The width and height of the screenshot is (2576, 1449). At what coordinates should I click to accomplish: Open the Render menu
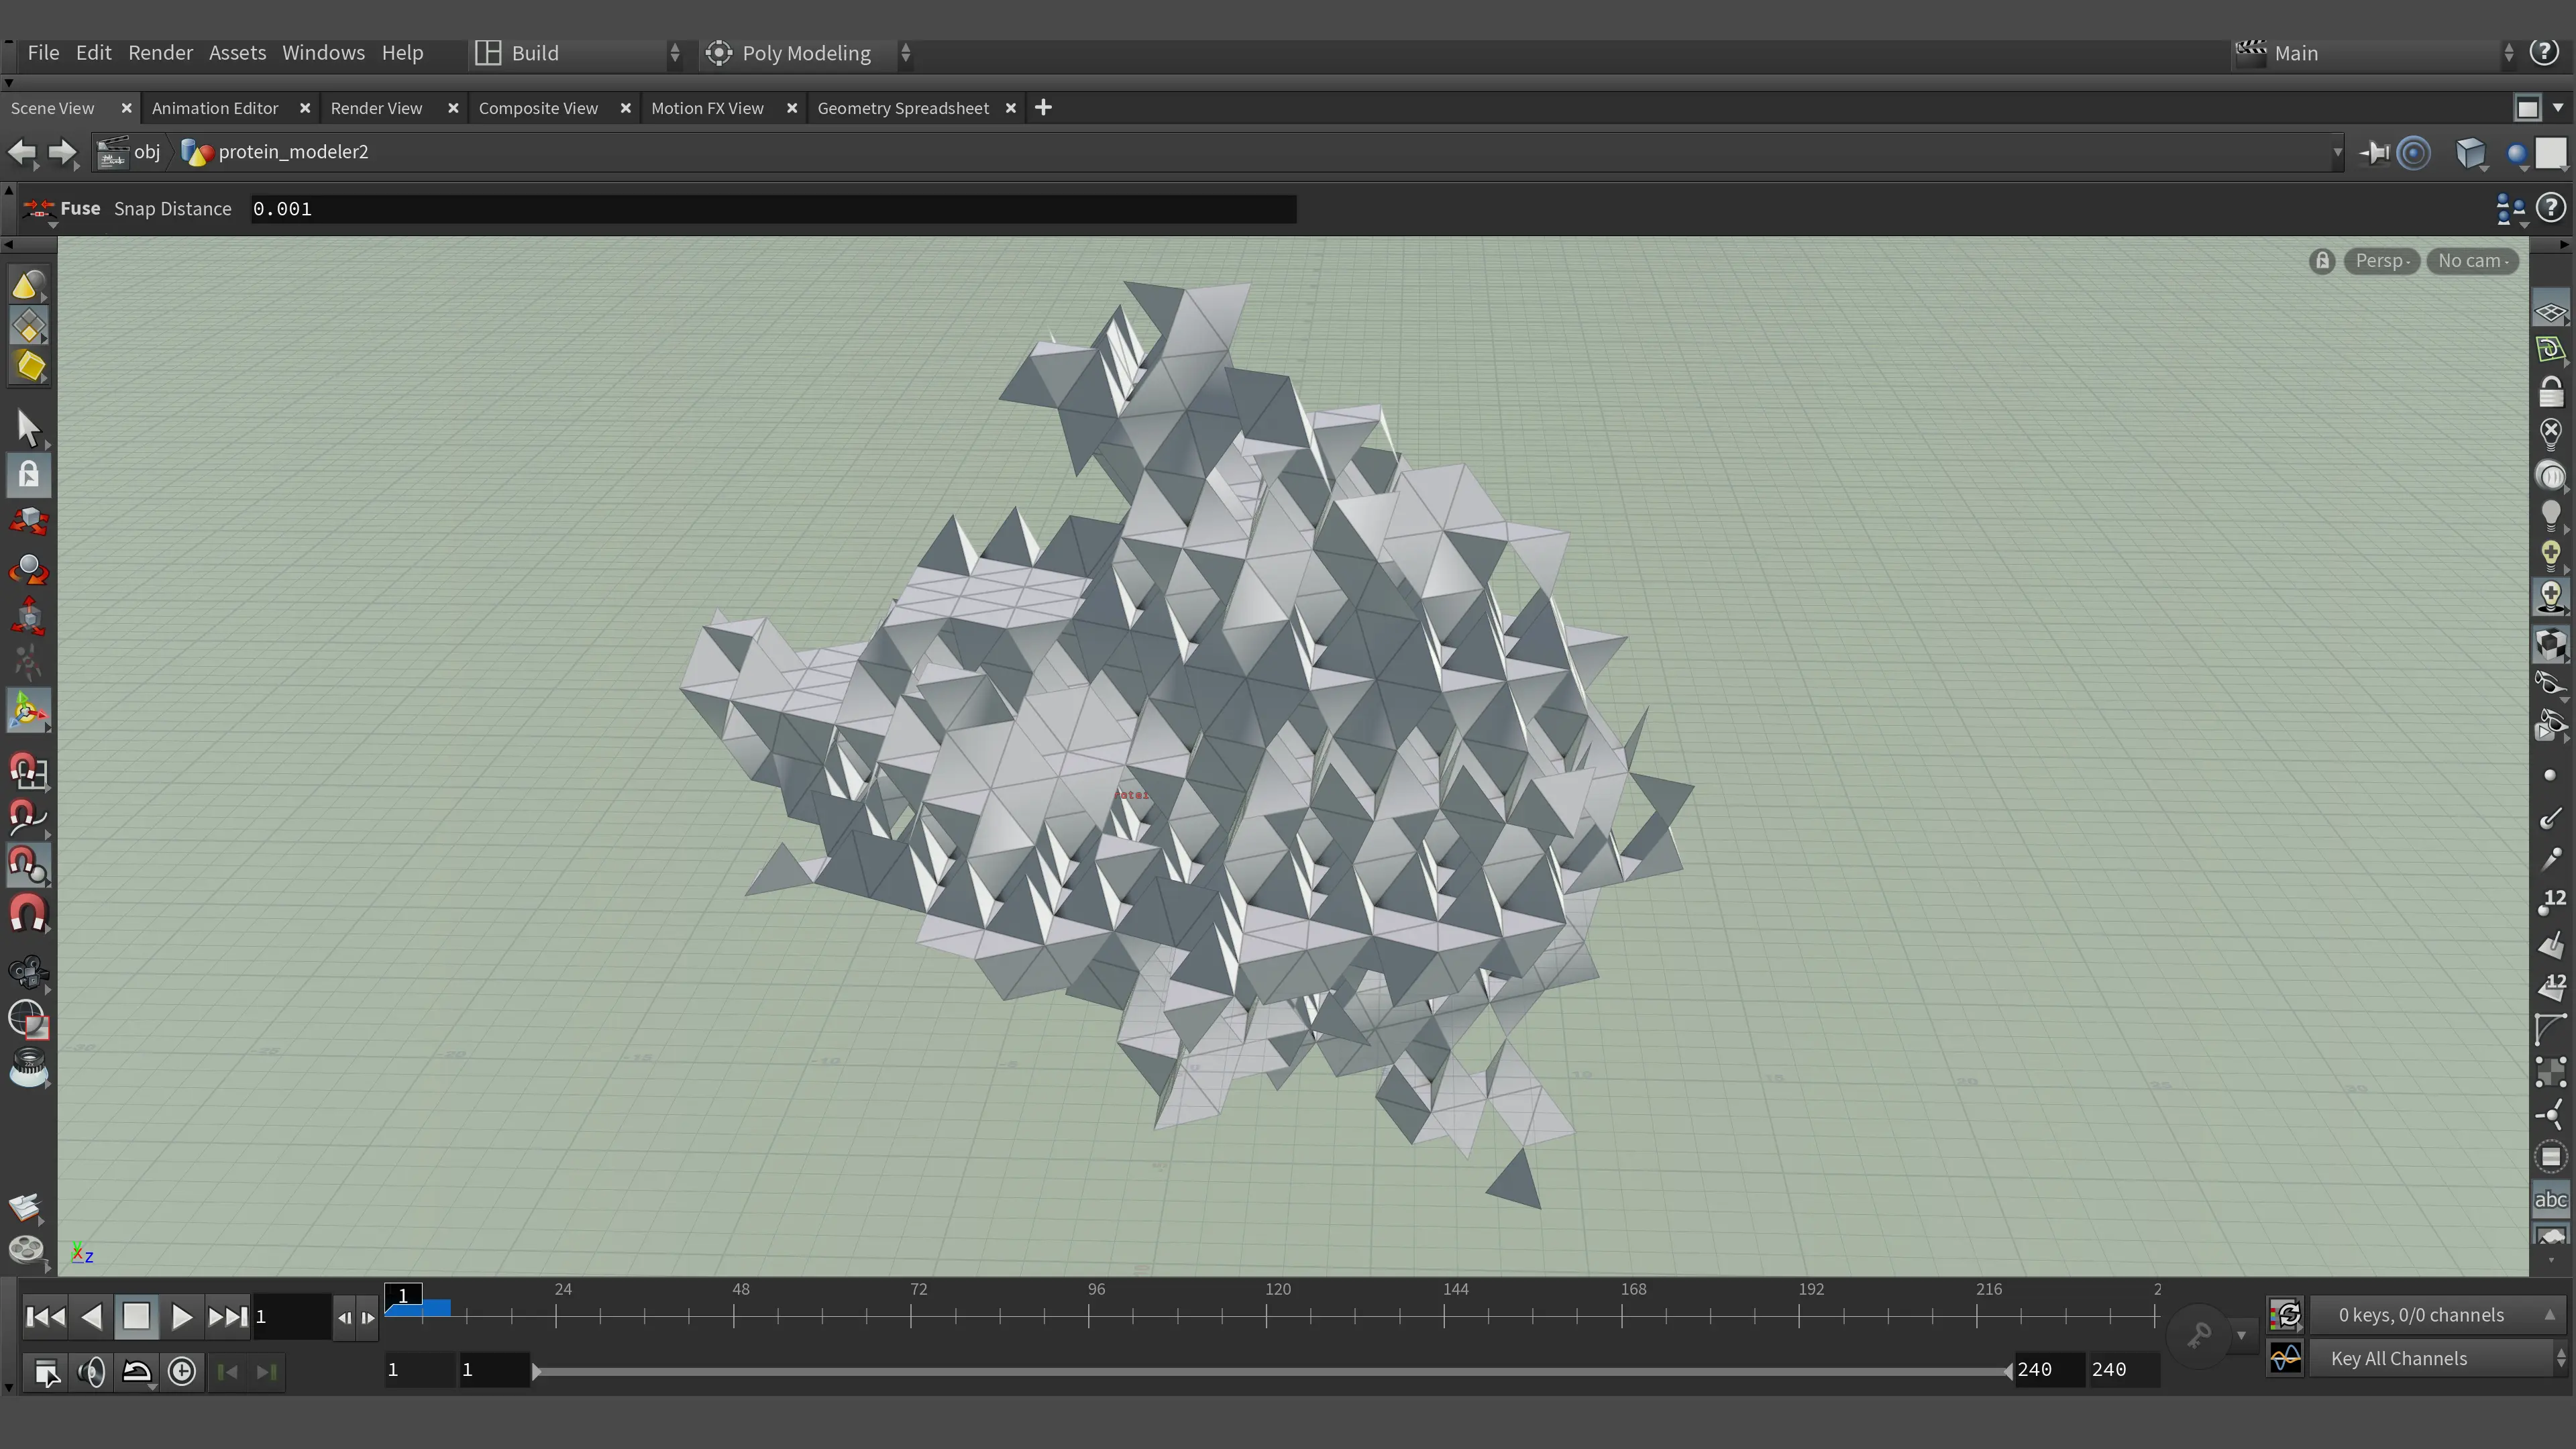click(x=160, y=53)
